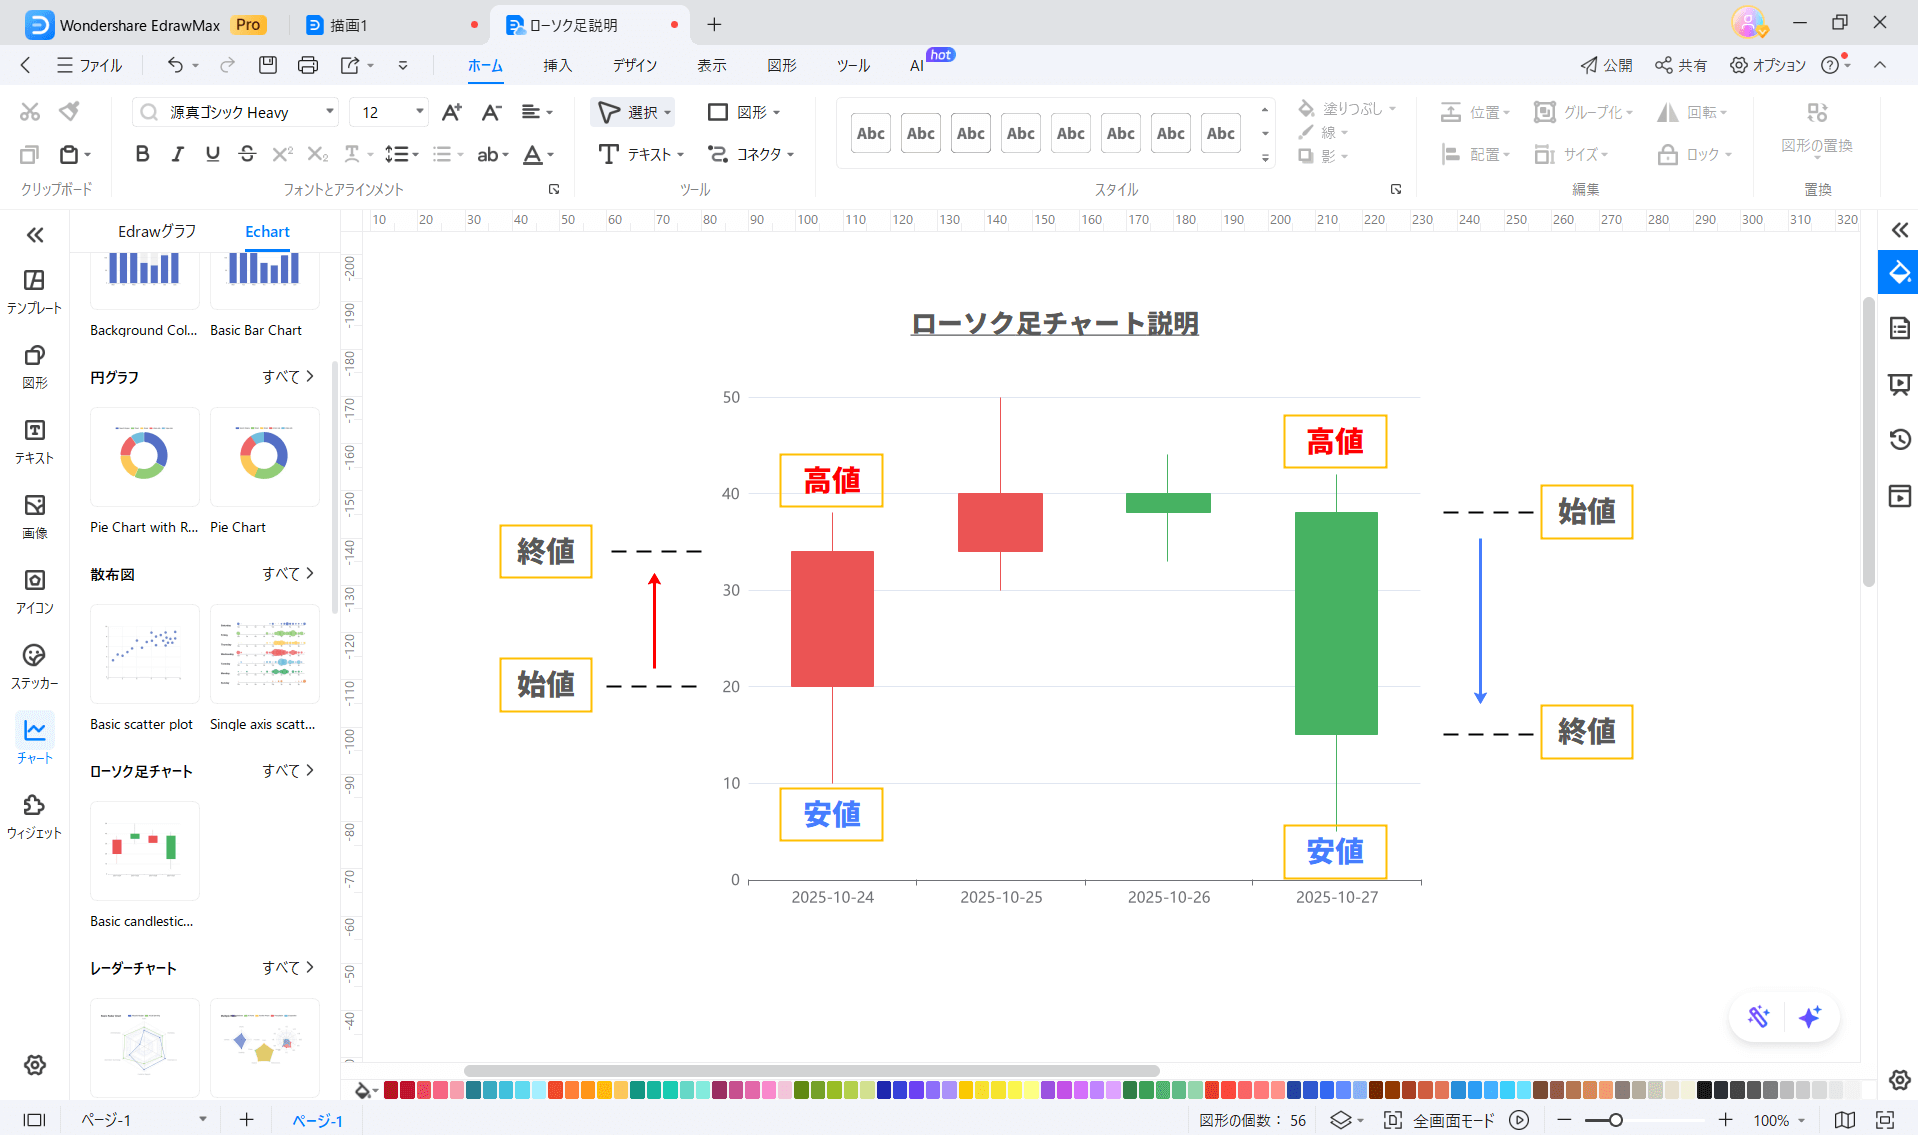
Task: Open the font size dropdown
Action: (x=419, y=112)
